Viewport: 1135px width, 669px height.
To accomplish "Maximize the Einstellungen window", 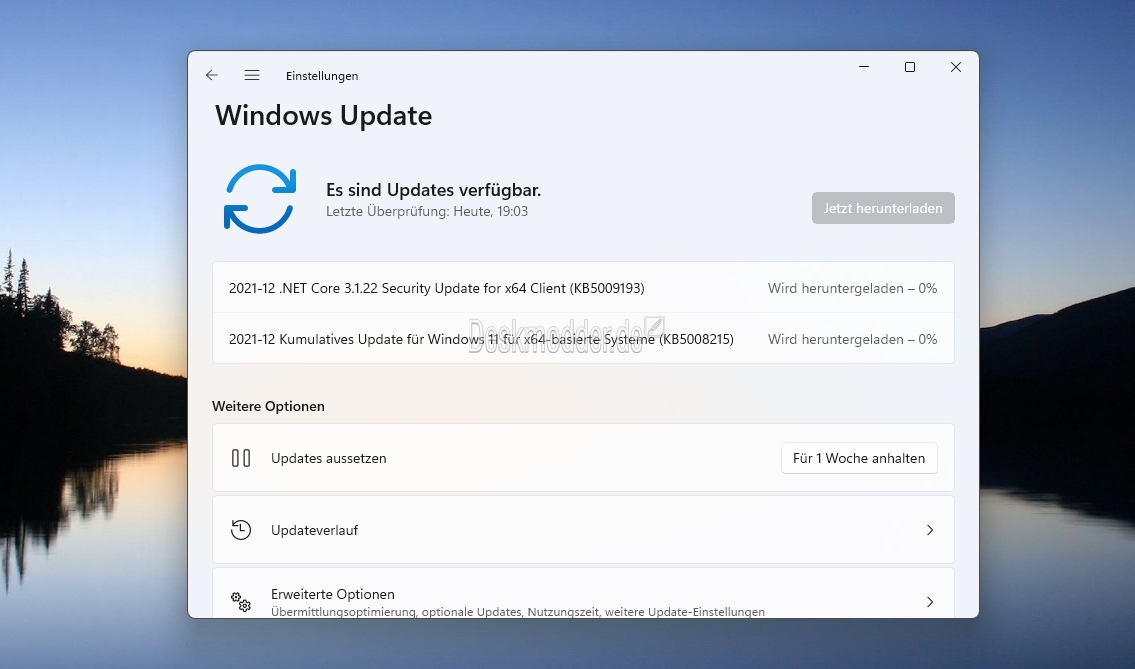I will tap(910, 67).
